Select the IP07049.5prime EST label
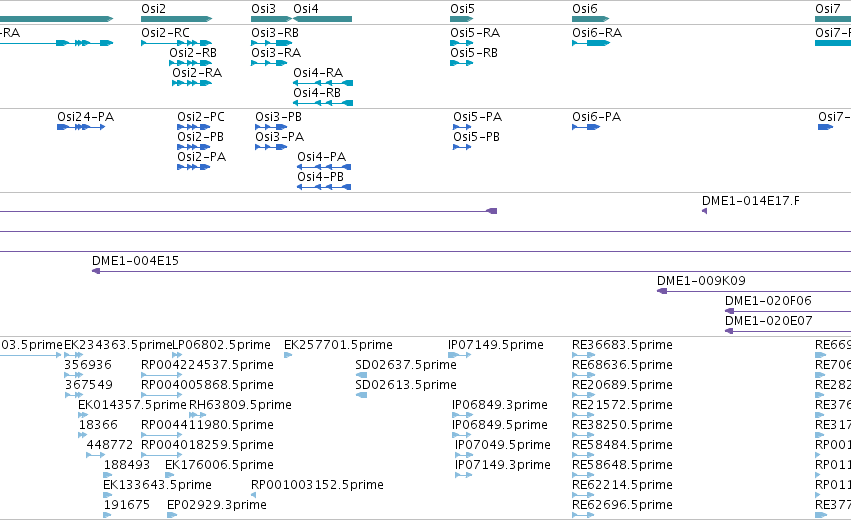This screenshot has height=520, width=851. pyautogui.click(x=503, y=445)
